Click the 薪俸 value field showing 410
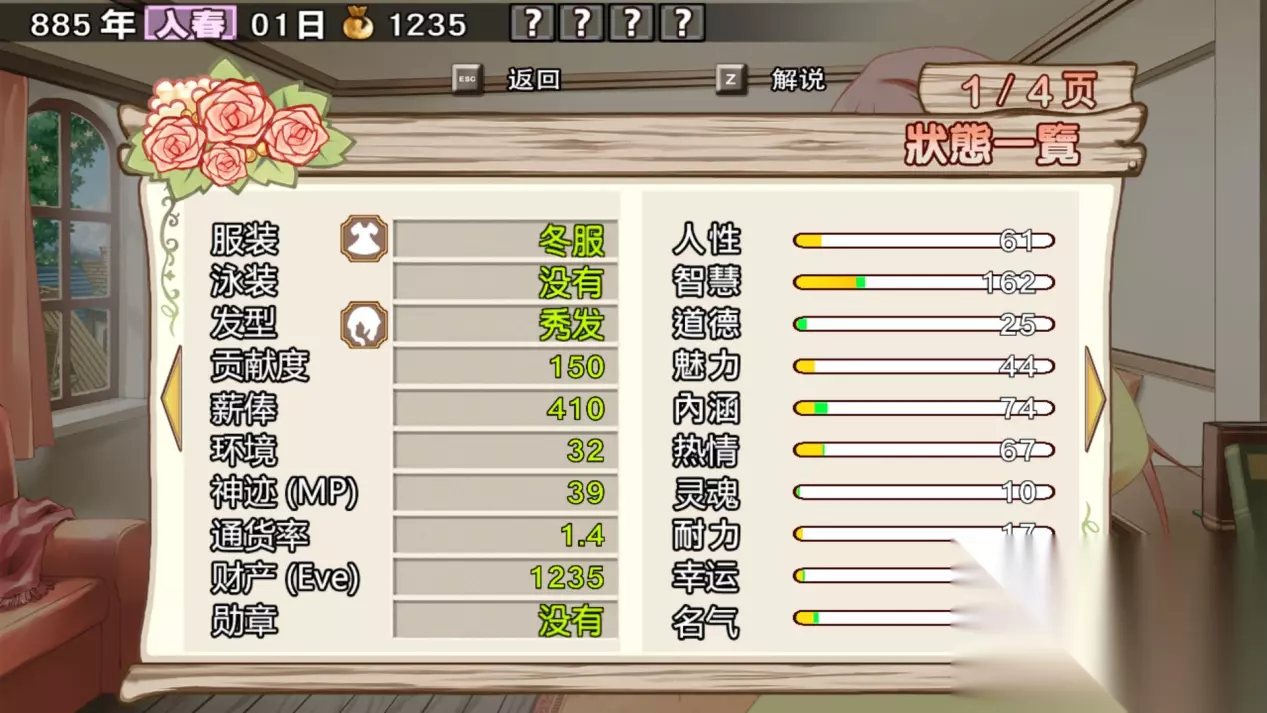 [505, 409]
